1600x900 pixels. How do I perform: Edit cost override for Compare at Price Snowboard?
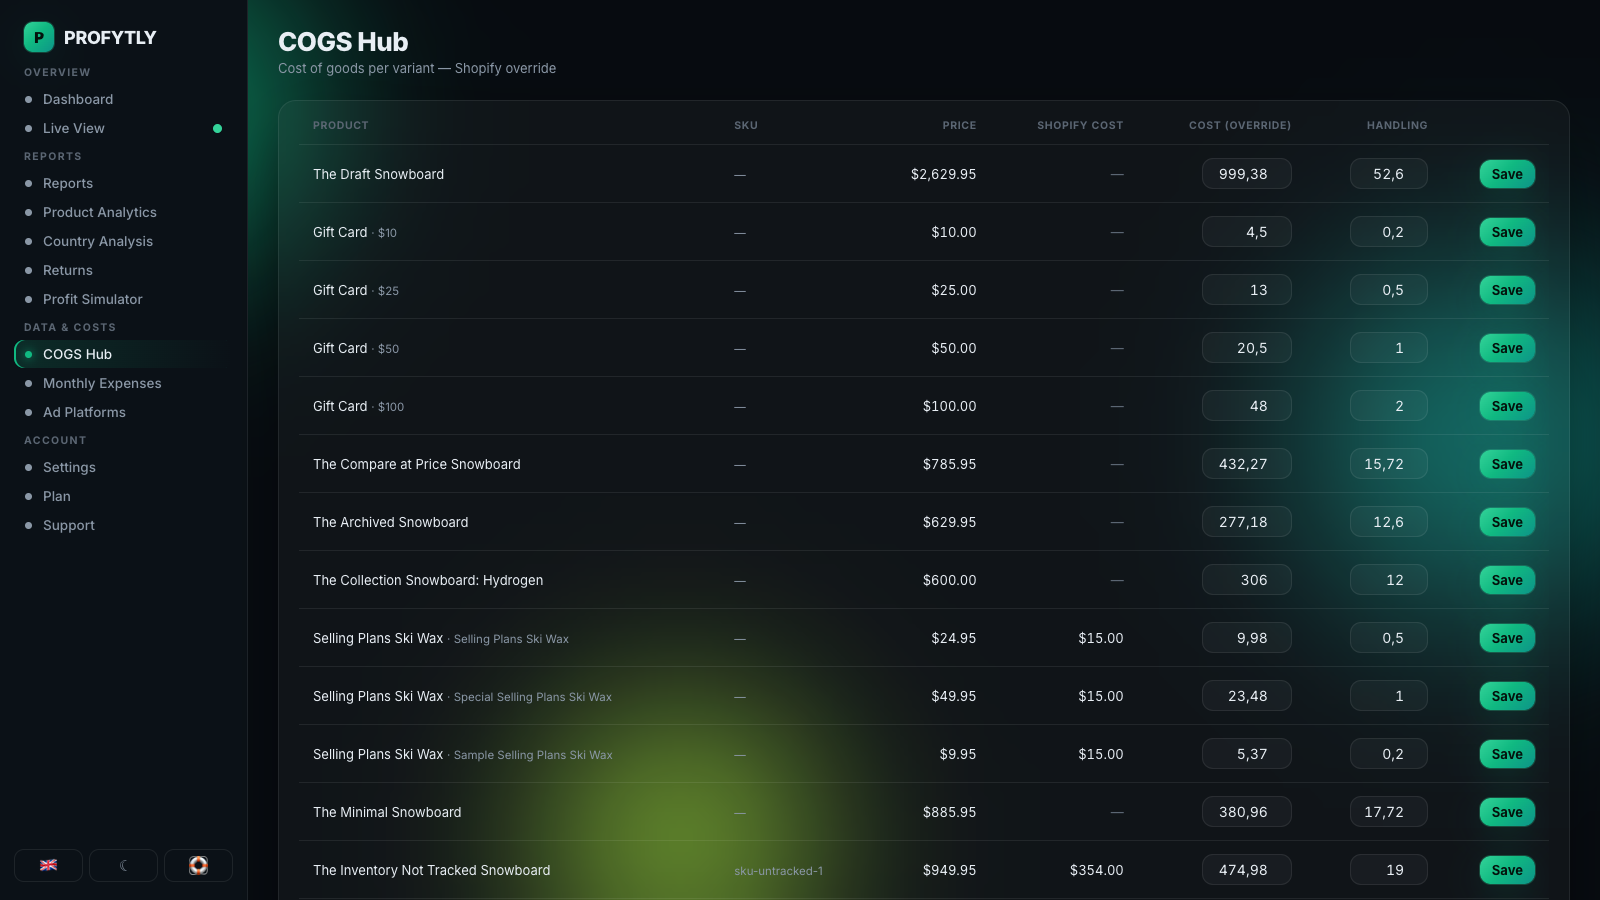1246,464
